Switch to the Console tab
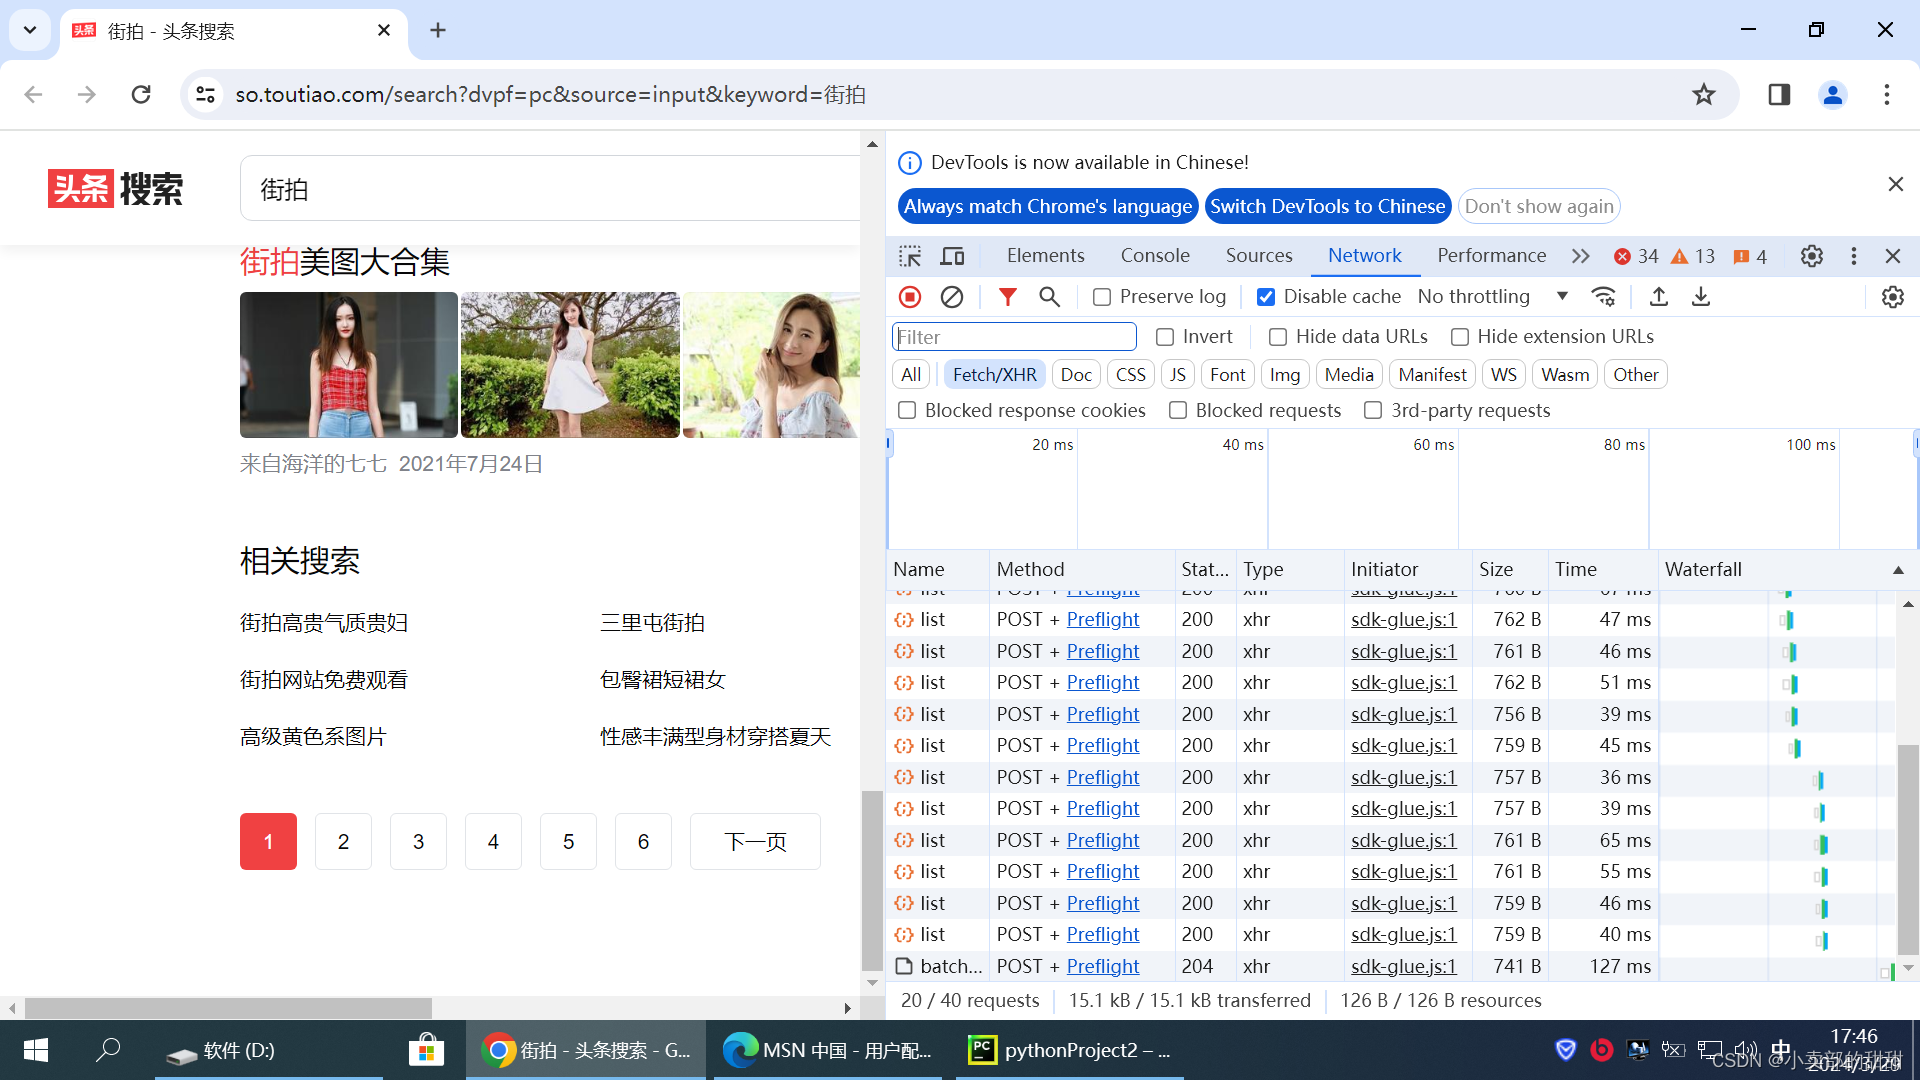1920x1080 pixels. (1154, 256)
